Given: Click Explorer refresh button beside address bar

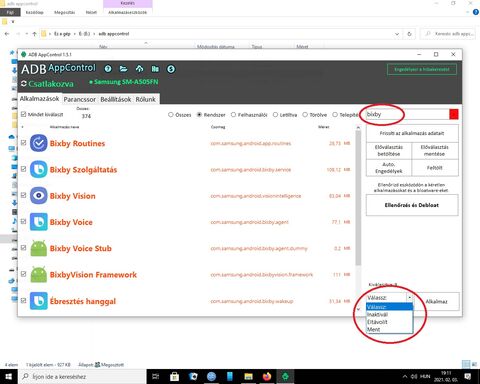Looking at the screenshot, I should point(409,34).
